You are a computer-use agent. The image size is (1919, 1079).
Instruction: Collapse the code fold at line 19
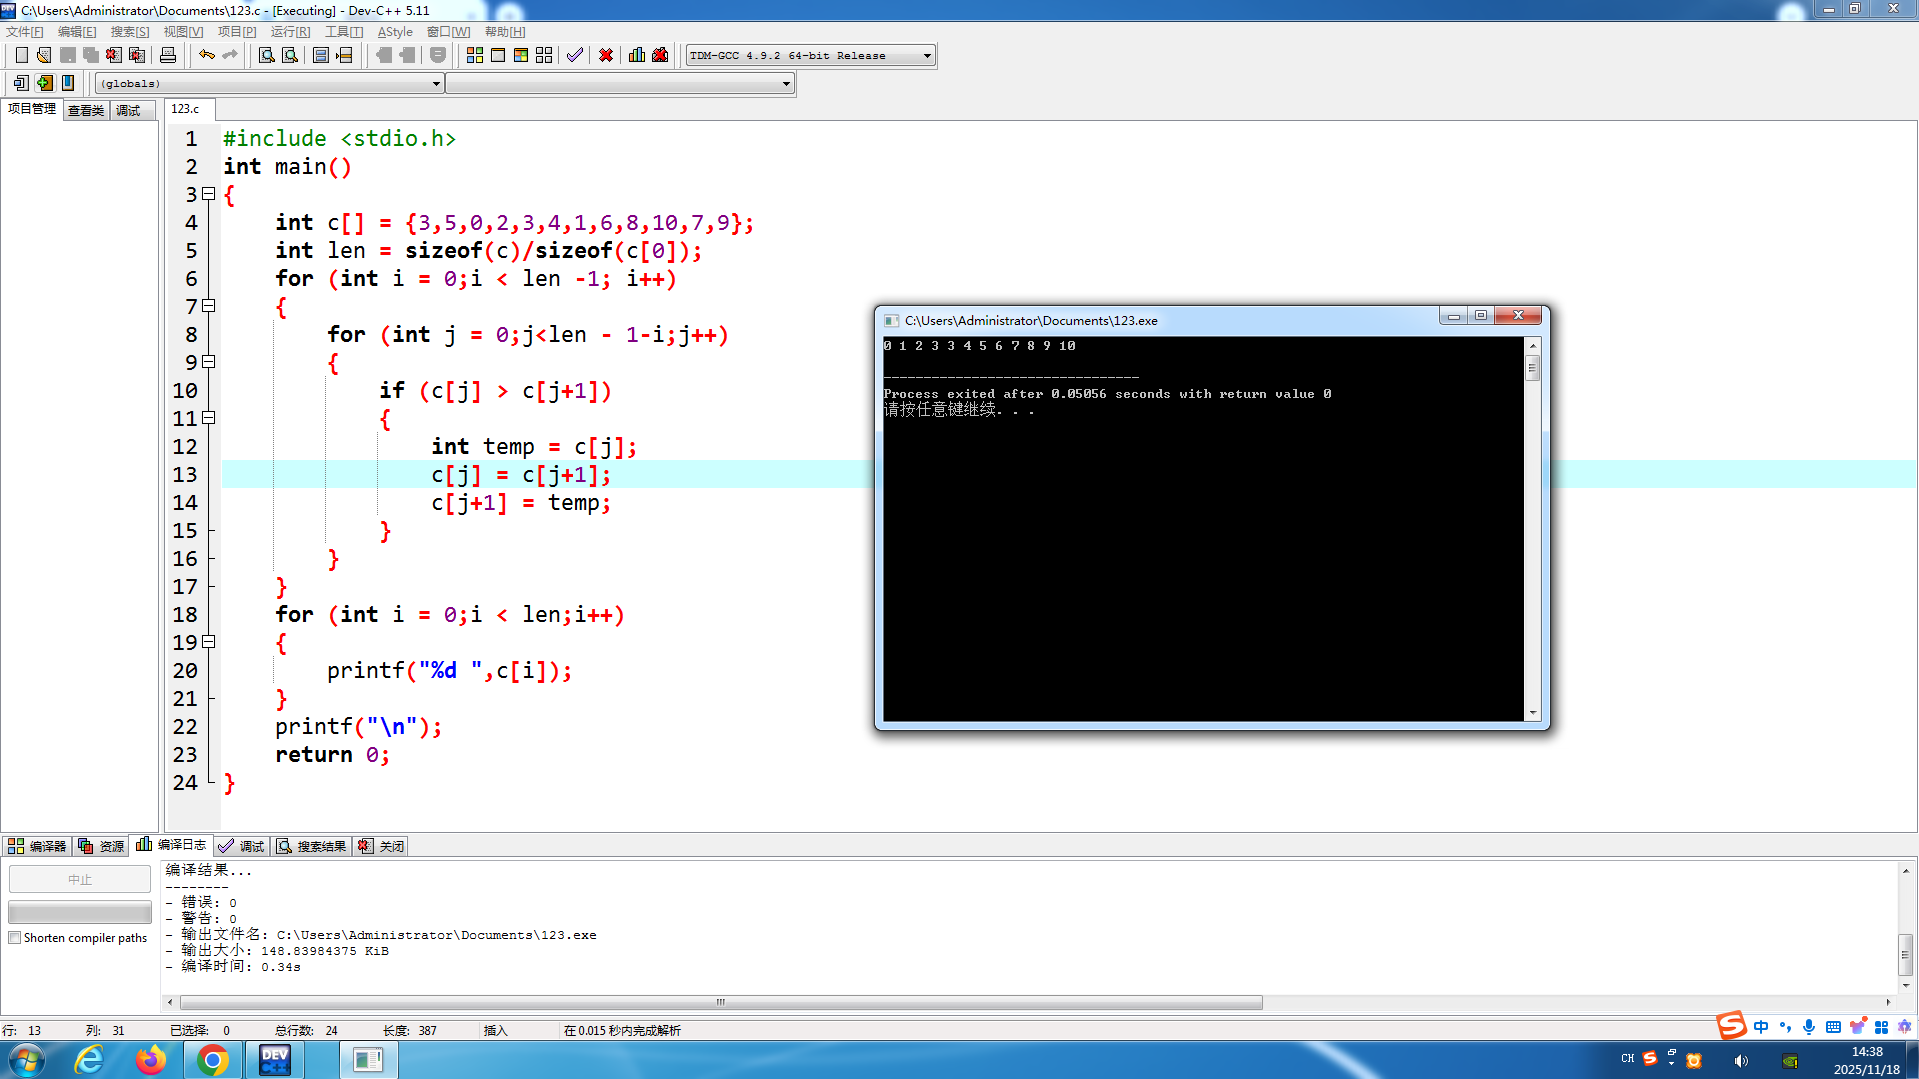coord(209,642)
